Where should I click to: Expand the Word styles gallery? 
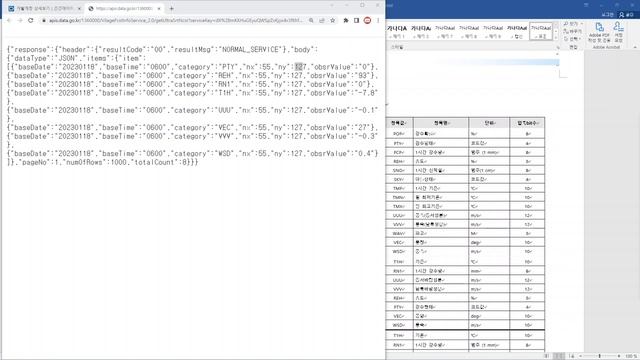coord(556,38)
